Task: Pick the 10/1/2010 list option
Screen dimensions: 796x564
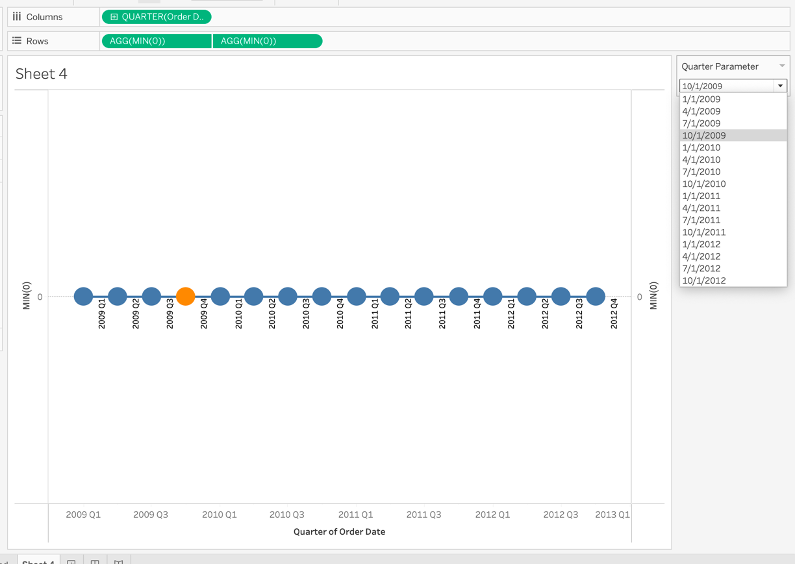Action: click(733, 184)
